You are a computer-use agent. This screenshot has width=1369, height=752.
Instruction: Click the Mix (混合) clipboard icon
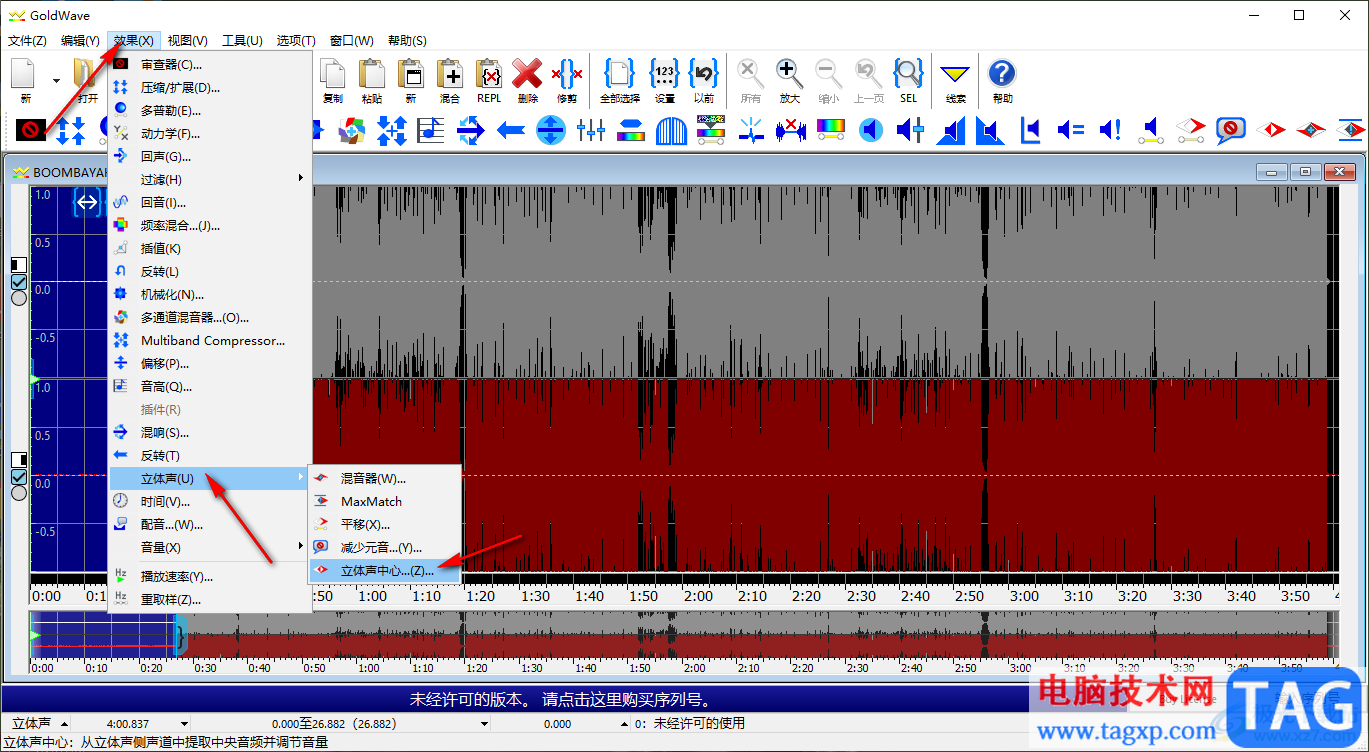(449, 75)
